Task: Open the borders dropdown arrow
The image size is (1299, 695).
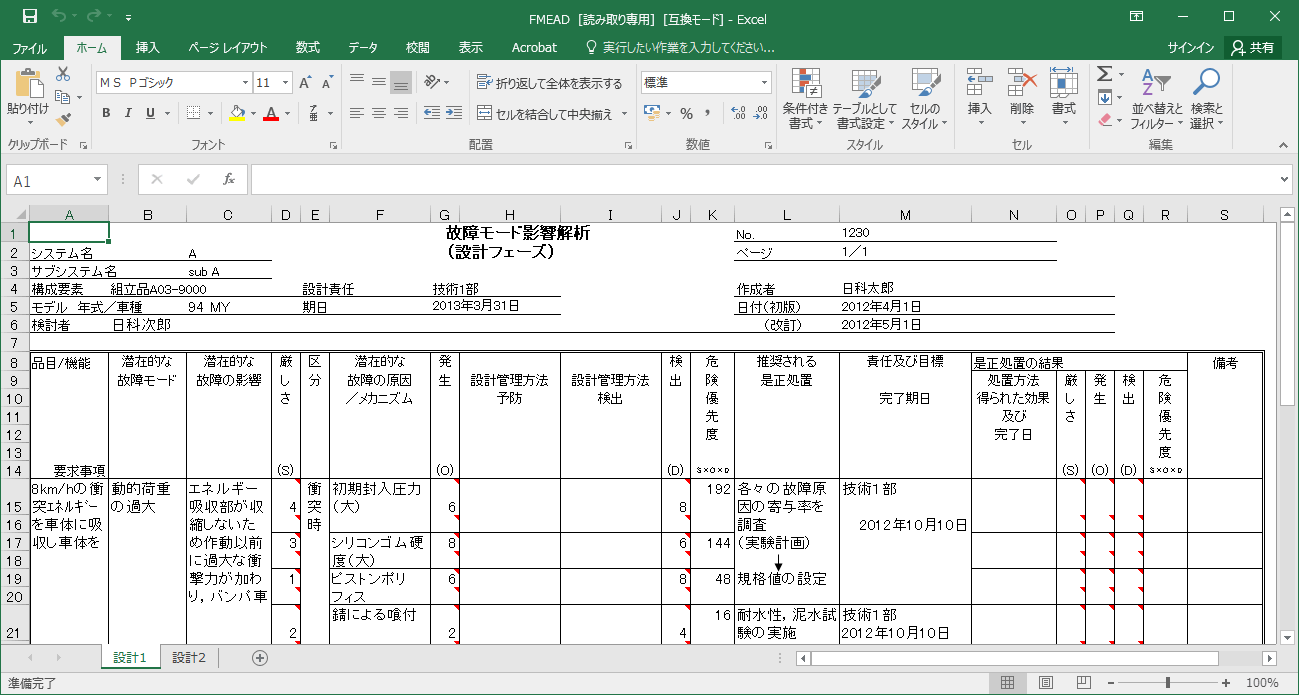Action: coord(212,114)
